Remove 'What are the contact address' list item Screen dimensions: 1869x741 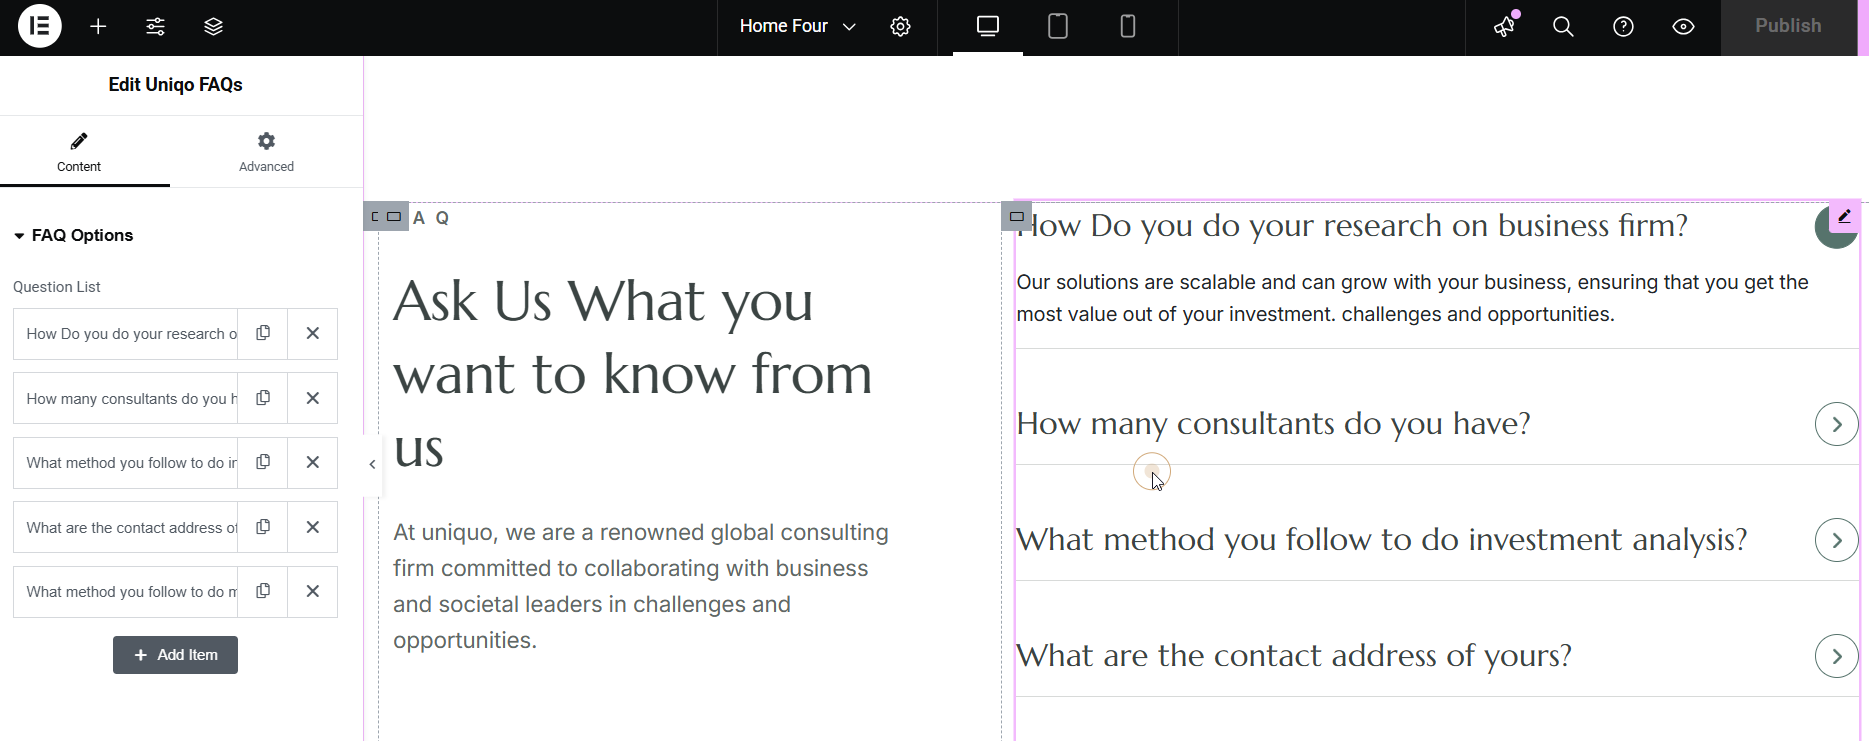[313, 527]
